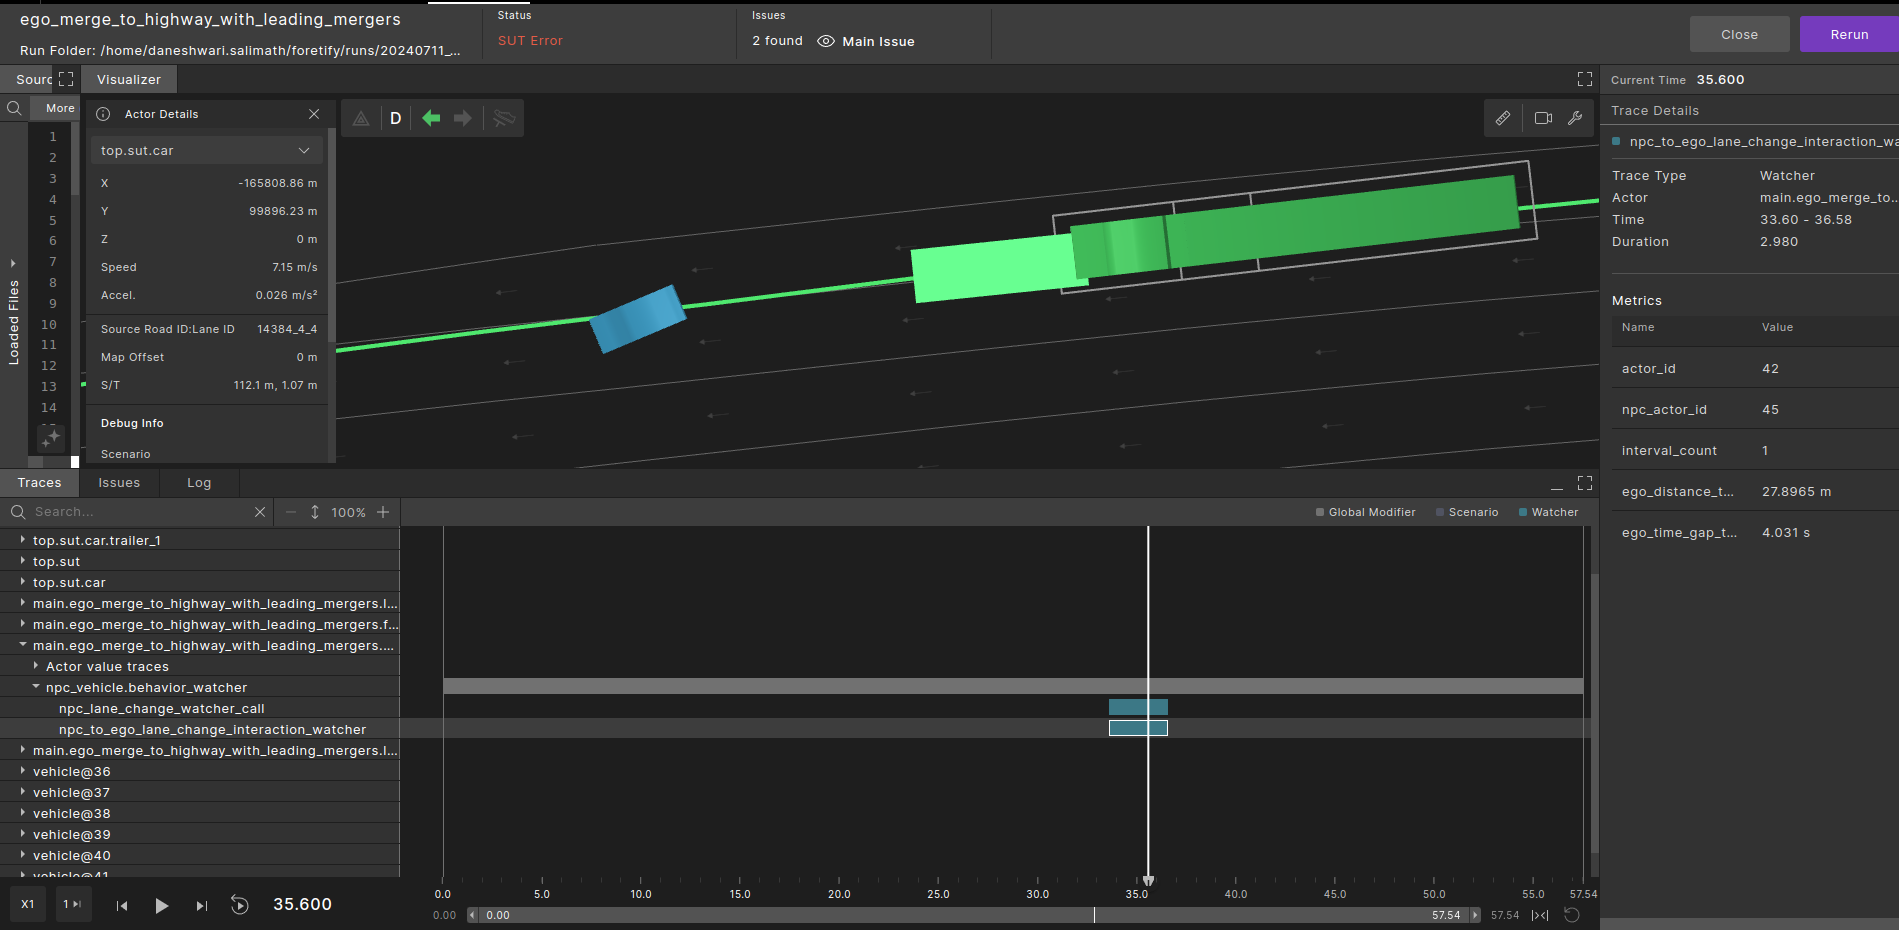This screenshot has width=1899, height=930.
Task: Click the green left arrow icon
Action: click(x=431, y=118)
